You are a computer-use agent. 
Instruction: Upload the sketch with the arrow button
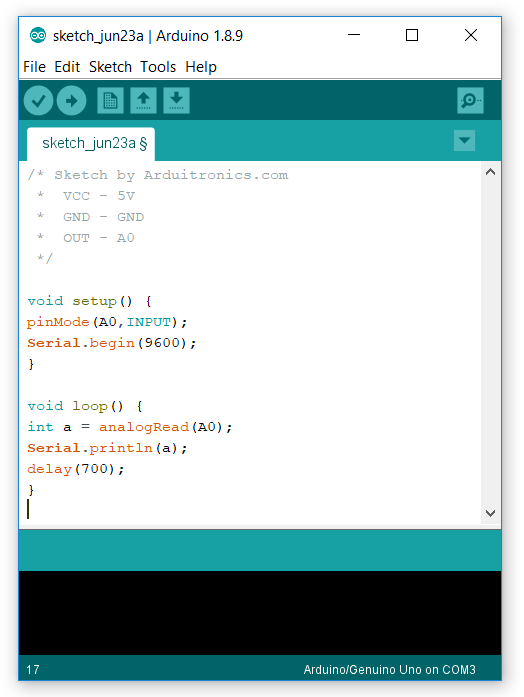coord(72,100)
